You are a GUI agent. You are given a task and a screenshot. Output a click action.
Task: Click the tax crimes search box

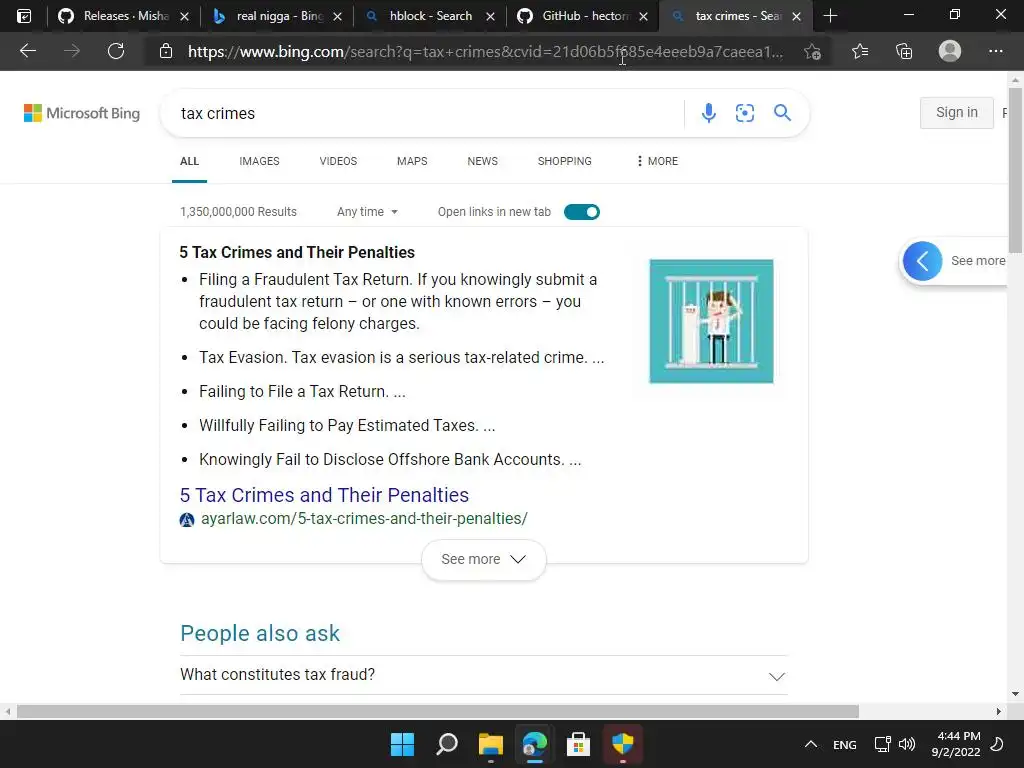[424, 113]
